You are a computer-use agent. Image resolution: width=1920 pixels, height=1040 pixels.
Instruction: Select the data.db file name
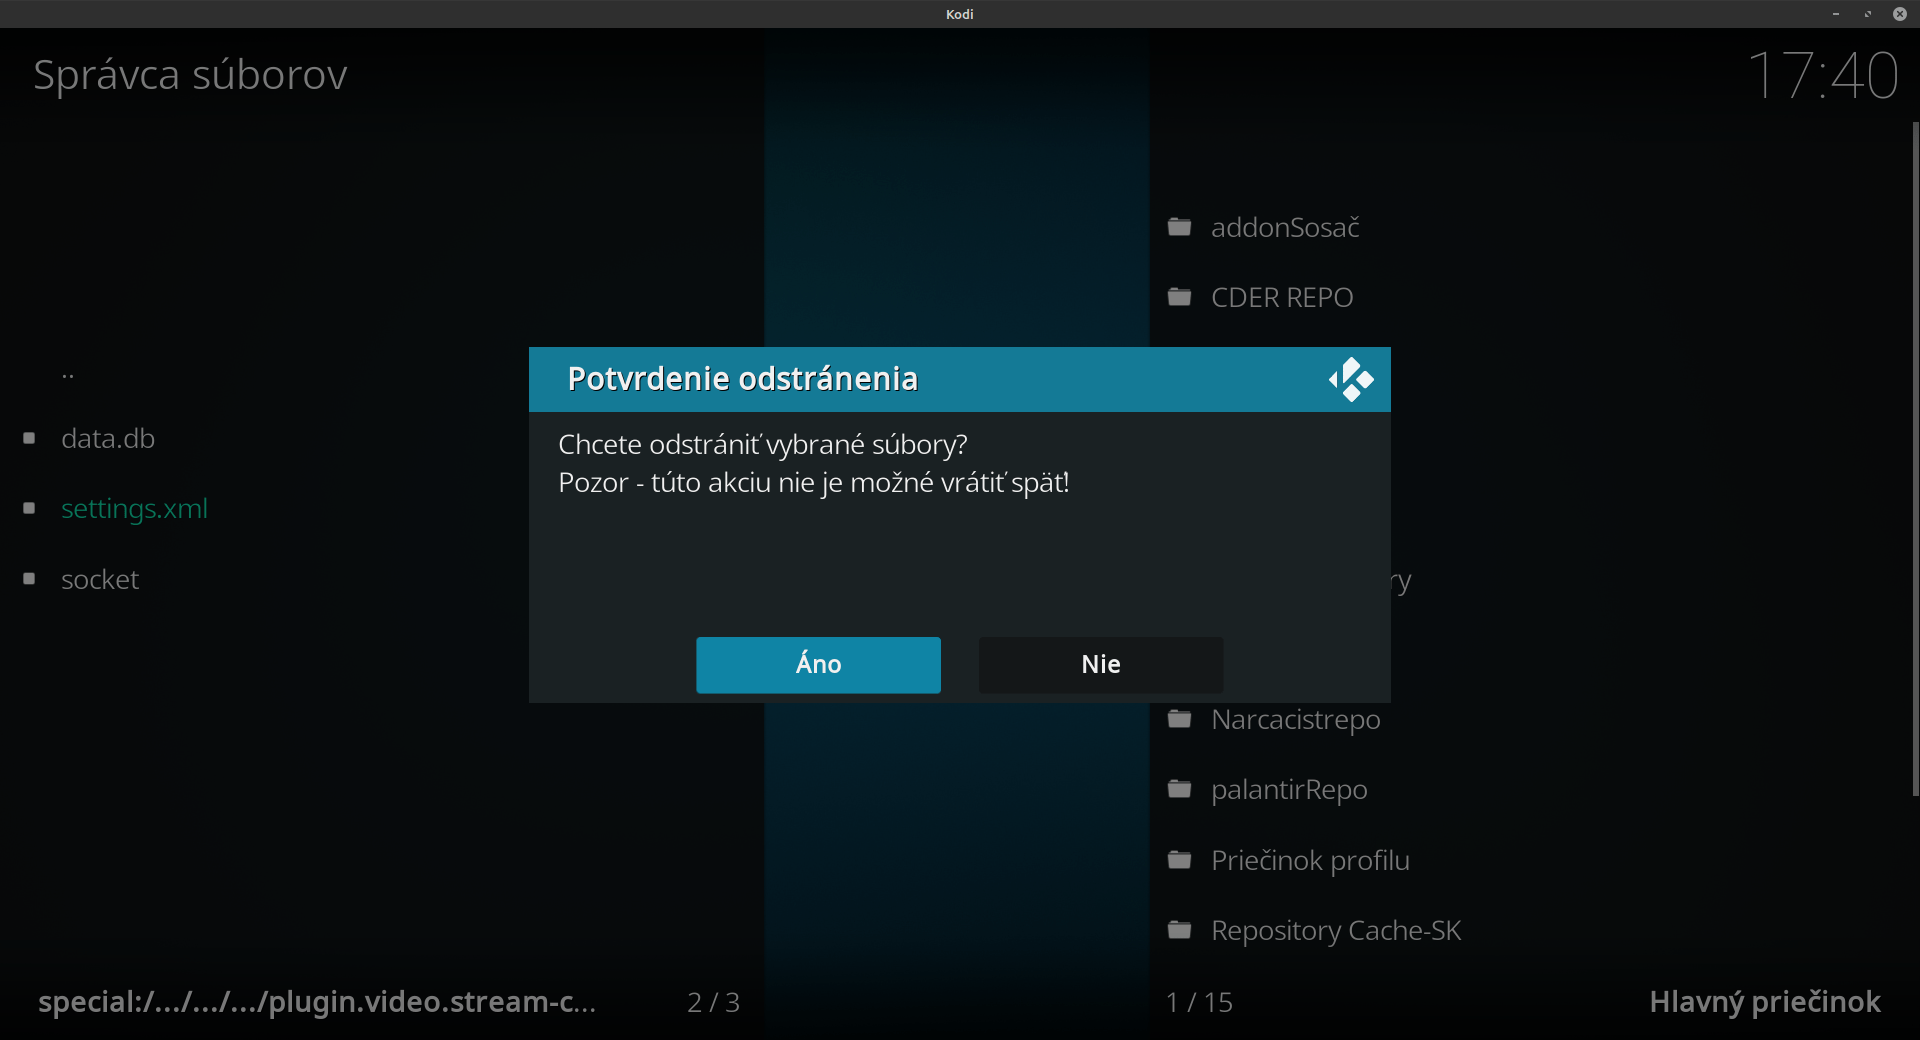pyautogui.click(x=108, y=438)
